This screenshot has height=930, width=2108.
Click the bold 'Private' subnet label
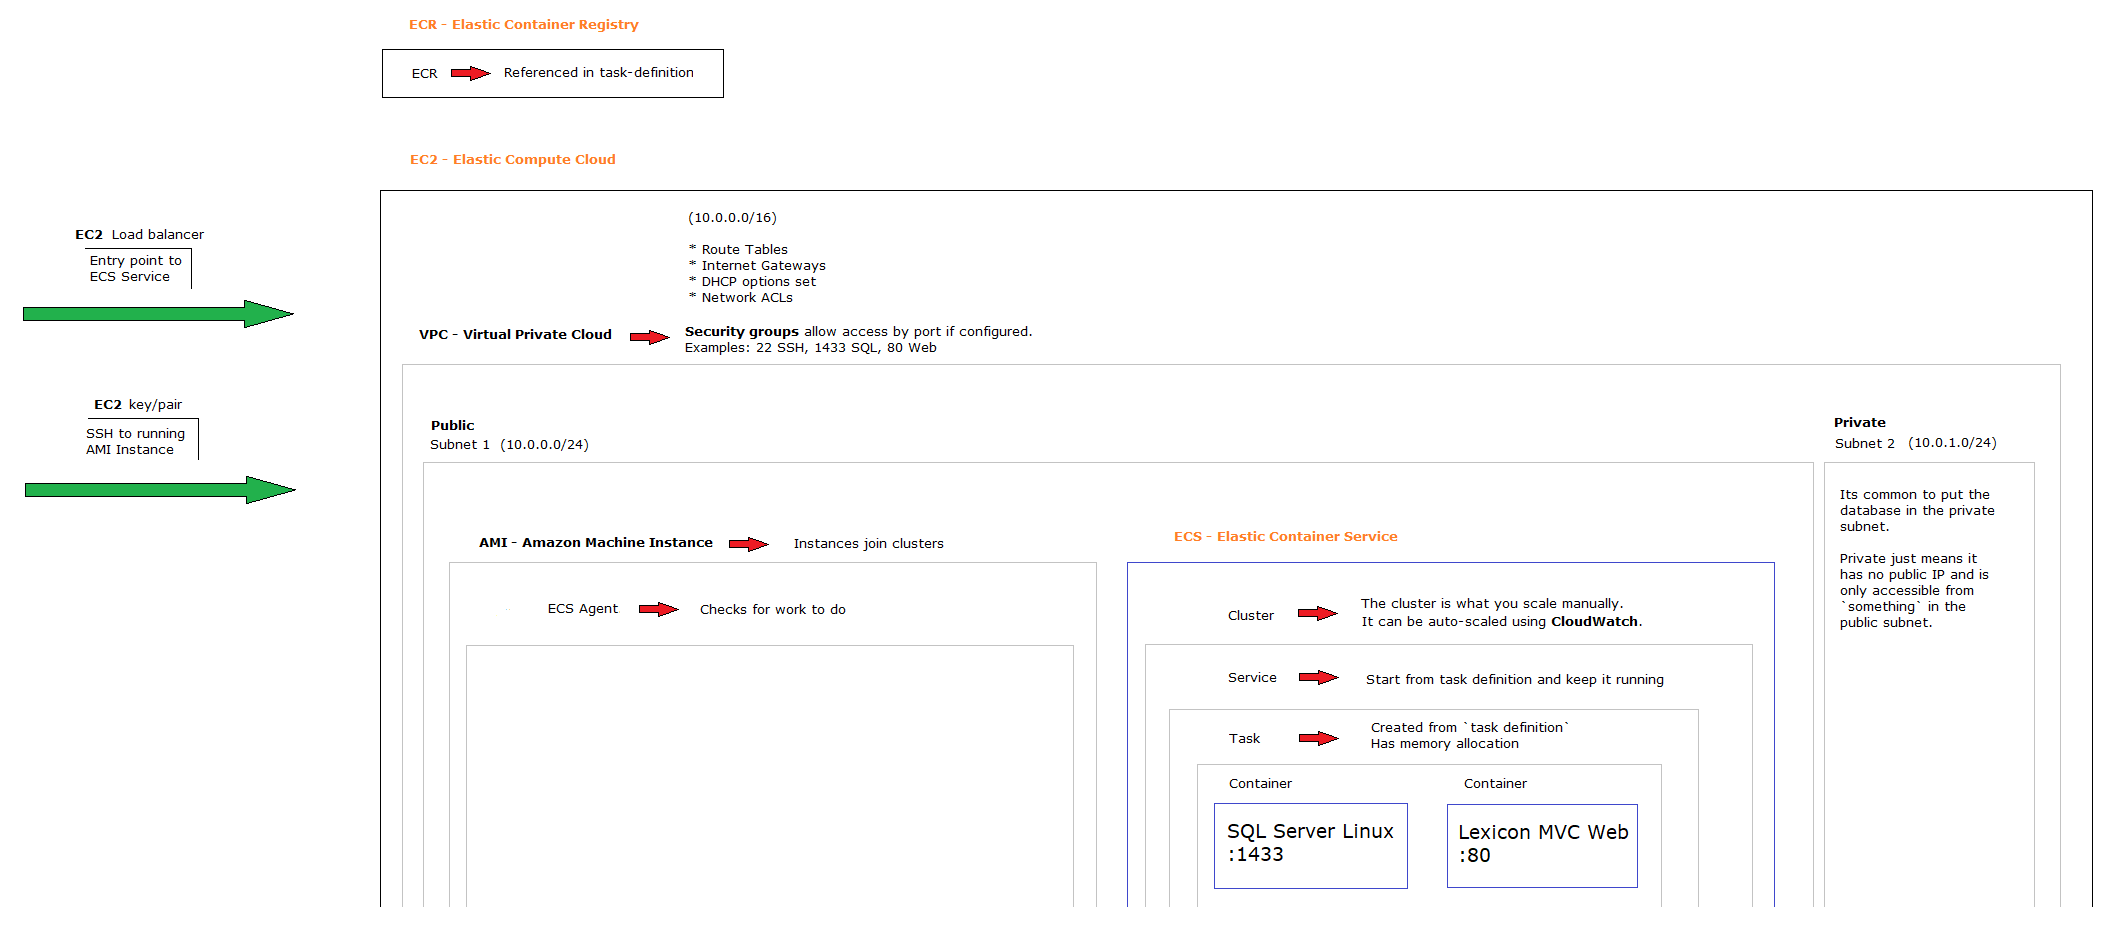pyautogui.click(x=1859, y=423)
